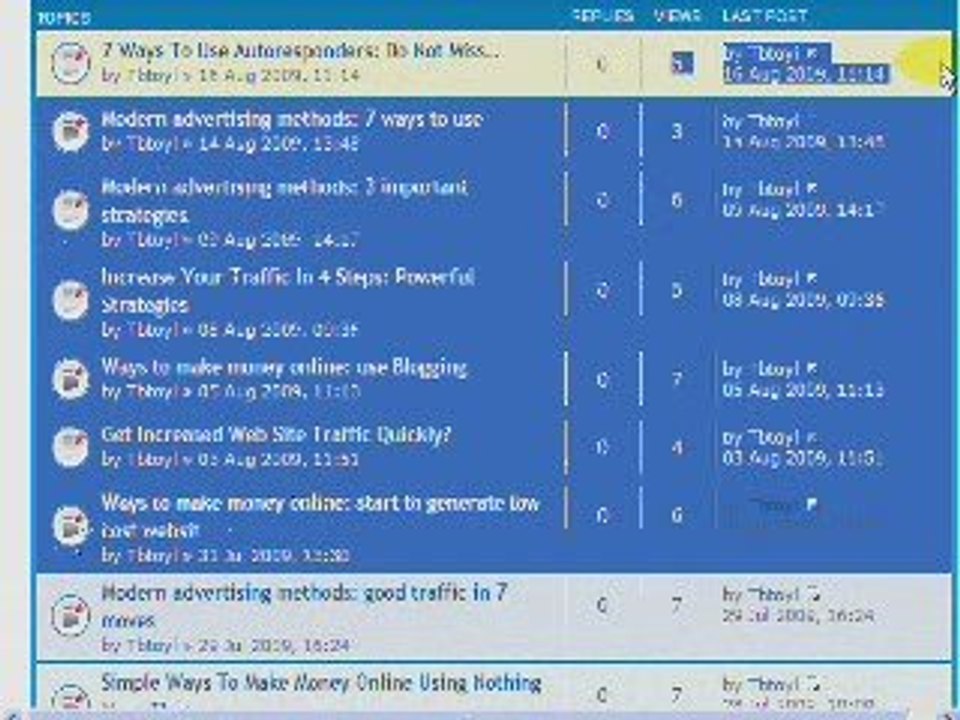Click topic icon beside 'Get Increased Web Site Traffic Quickly?'
The width and height of the screenshot is (960, 720).
(71, 446)
